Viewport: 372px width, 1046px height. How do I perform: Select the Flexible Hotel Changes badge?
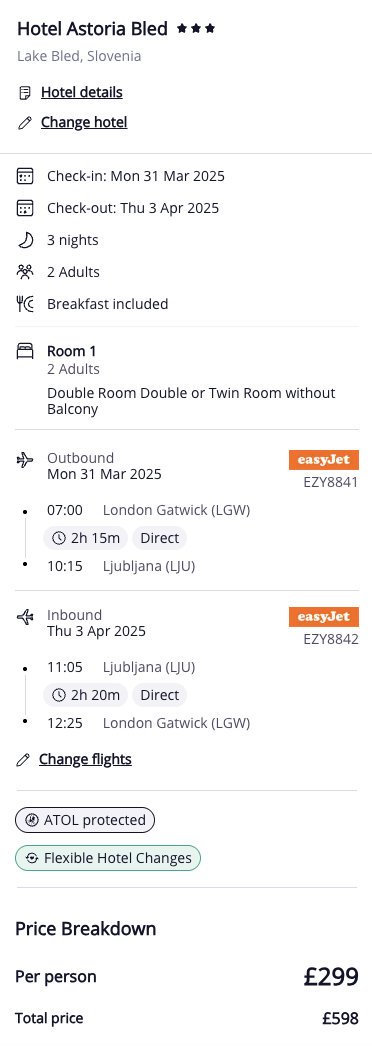(x=108, y=858)
